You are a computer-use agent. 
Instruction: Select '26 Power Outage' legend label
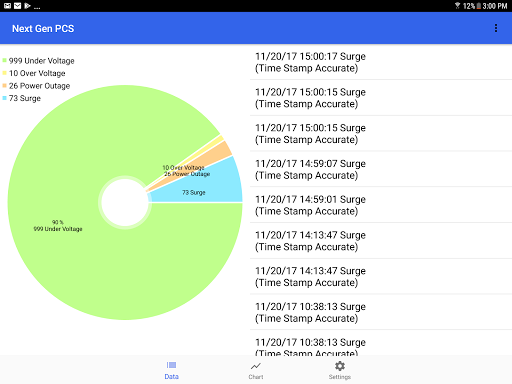39,86
